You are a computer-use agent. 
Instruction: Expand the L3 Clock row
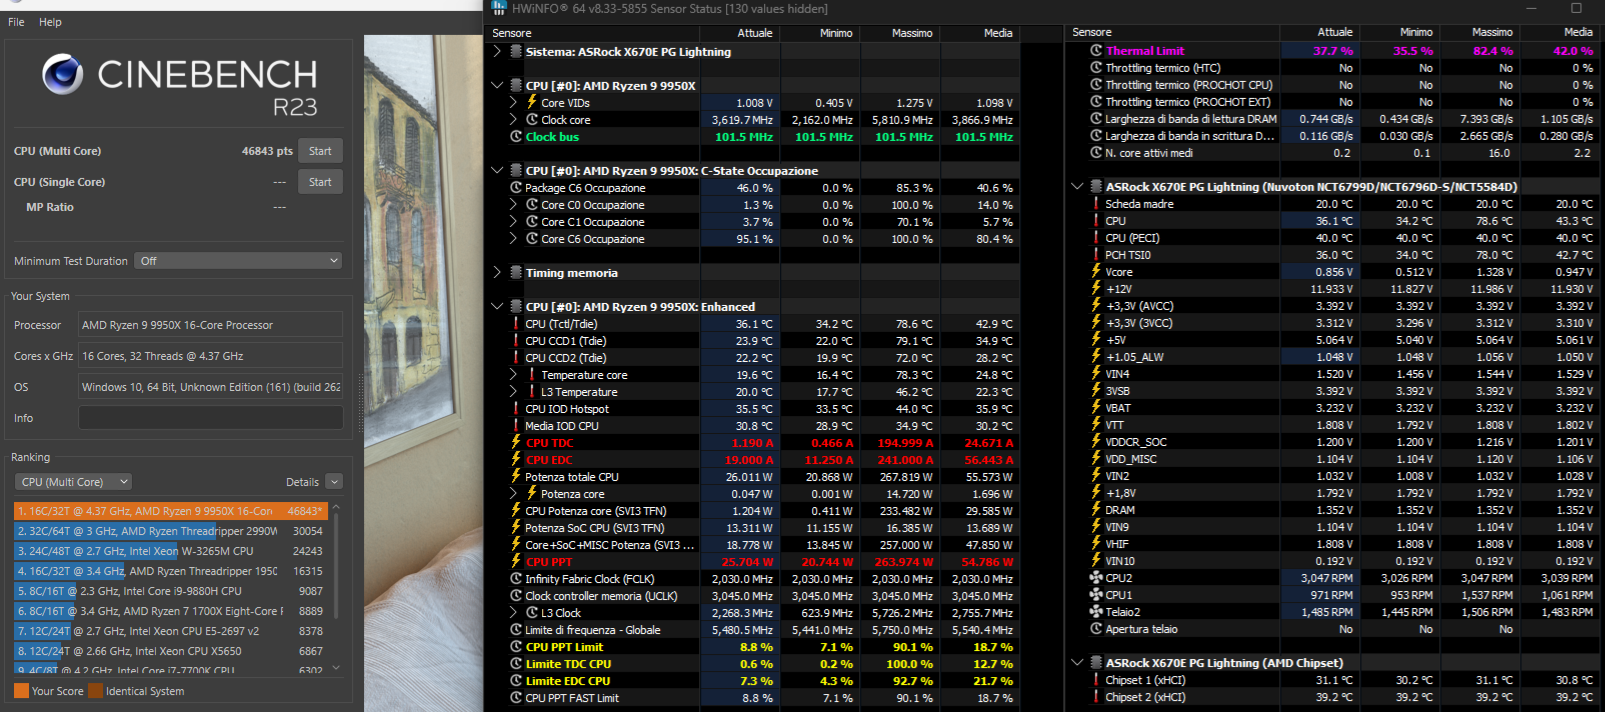pyautogui.click(x=513, y=613)
